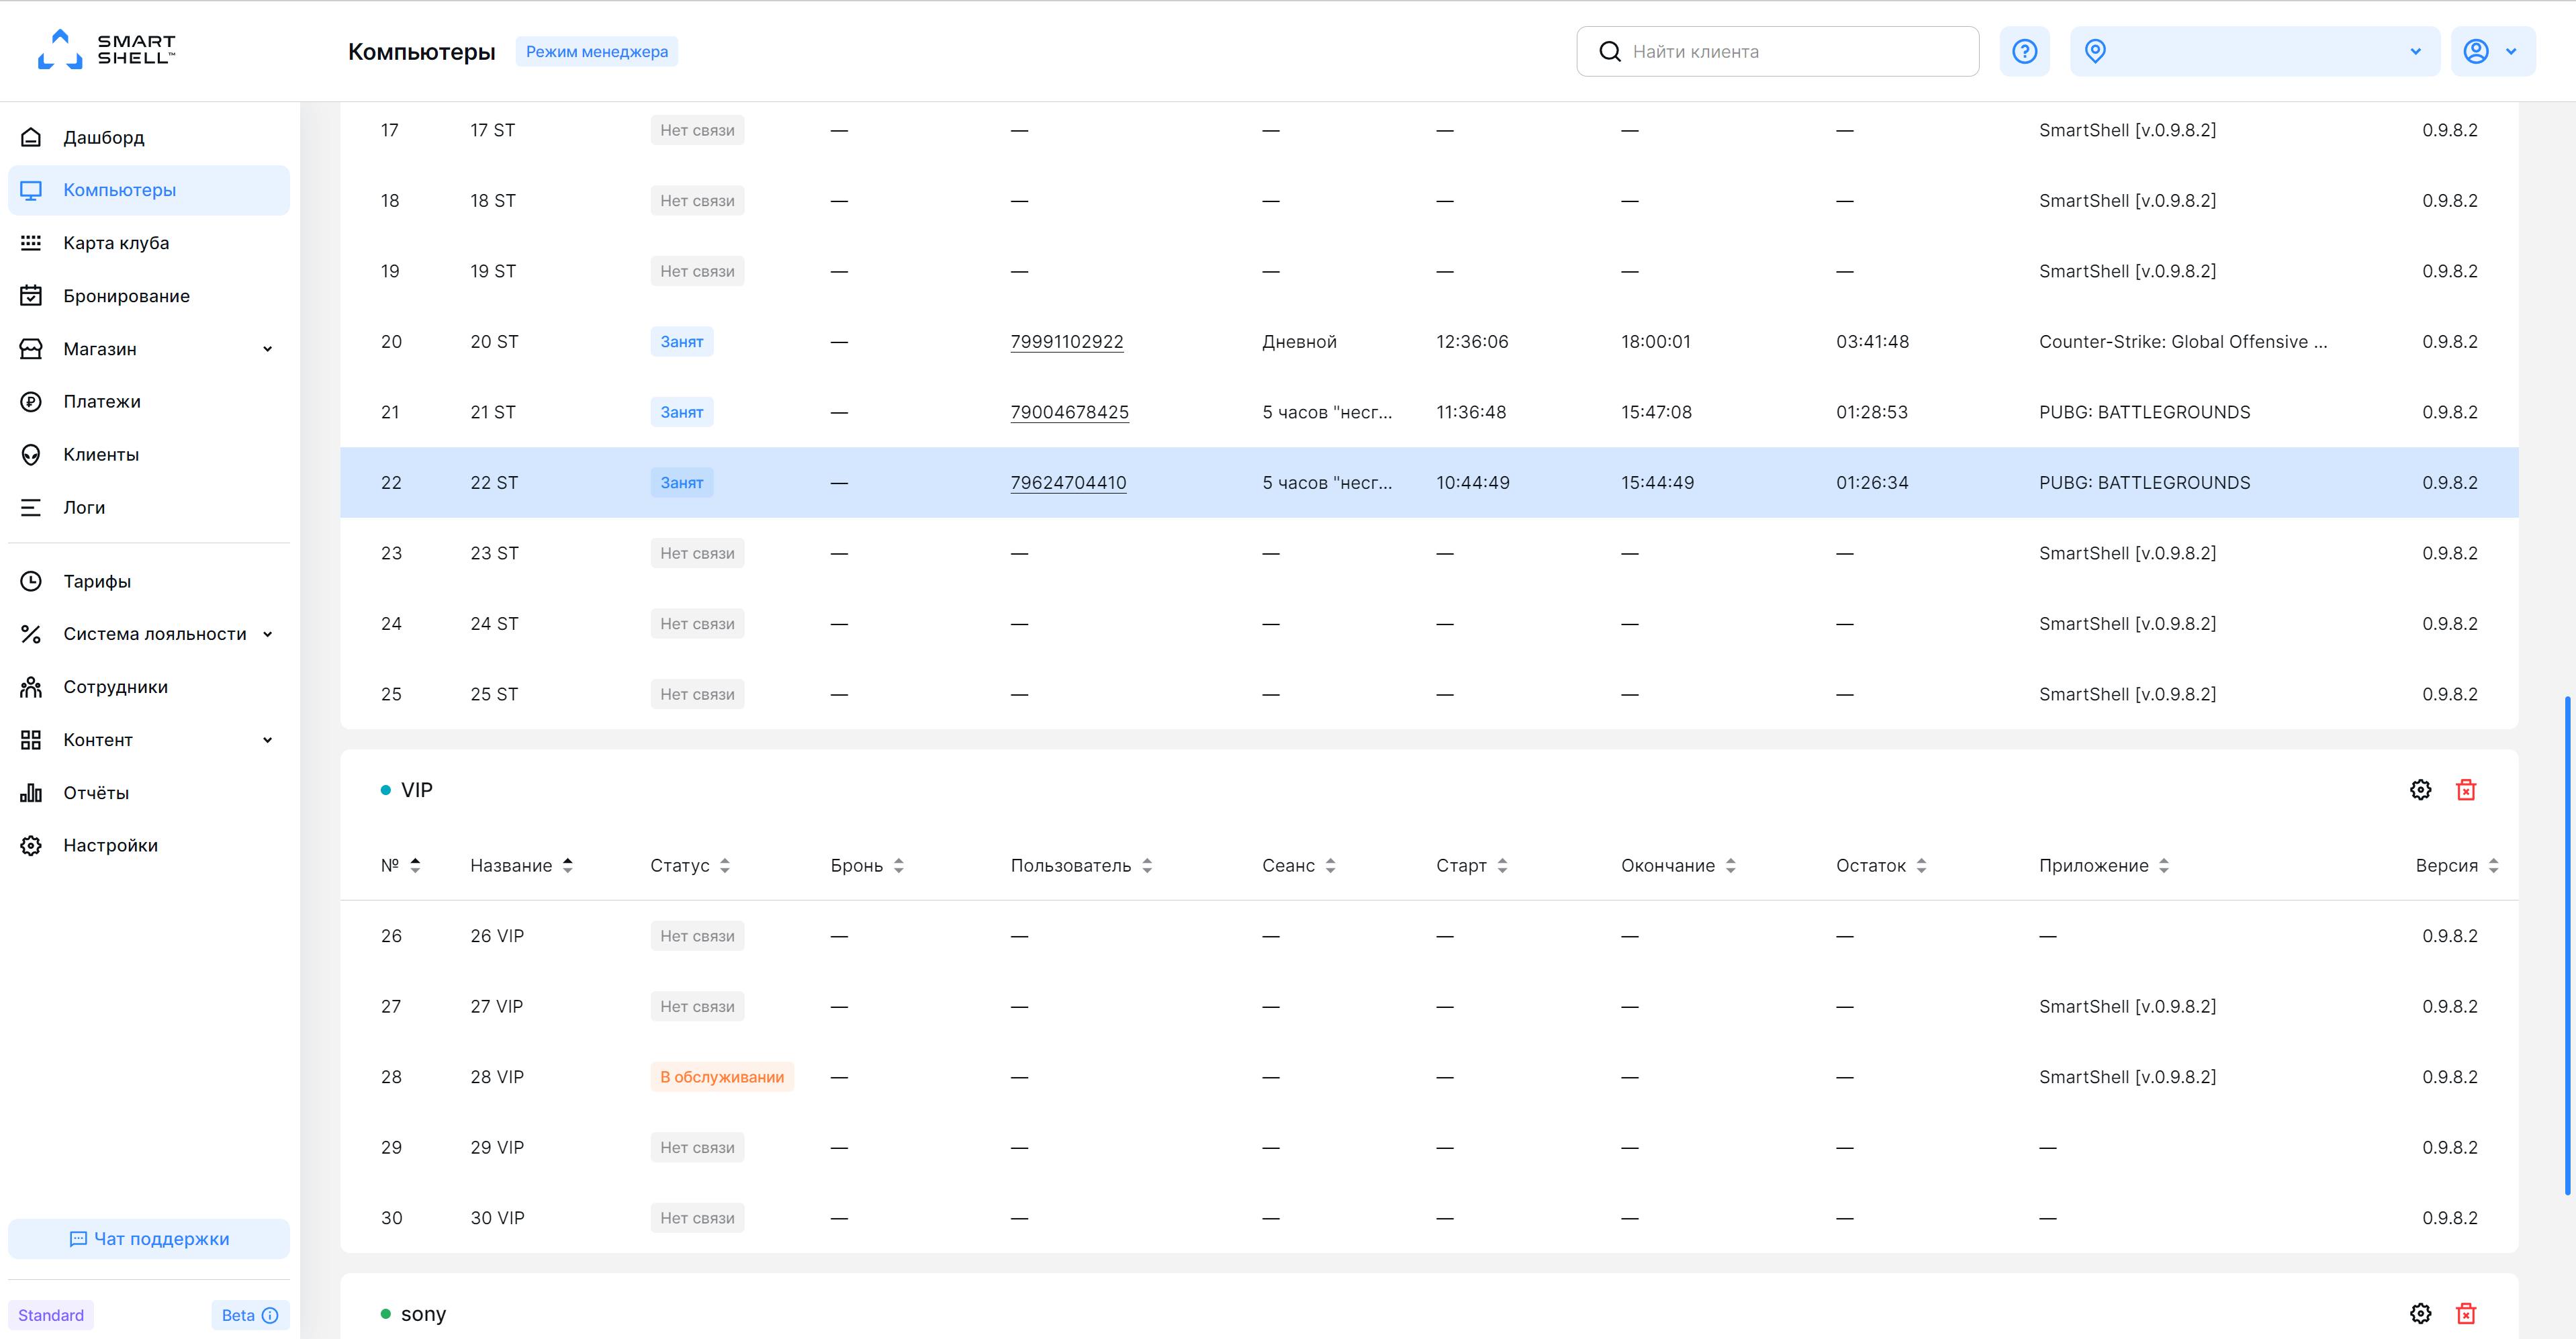This screenshot has height=1339, width=2576.
Task: Open the Отчёты menu item
Action: (x=96, y=793)
